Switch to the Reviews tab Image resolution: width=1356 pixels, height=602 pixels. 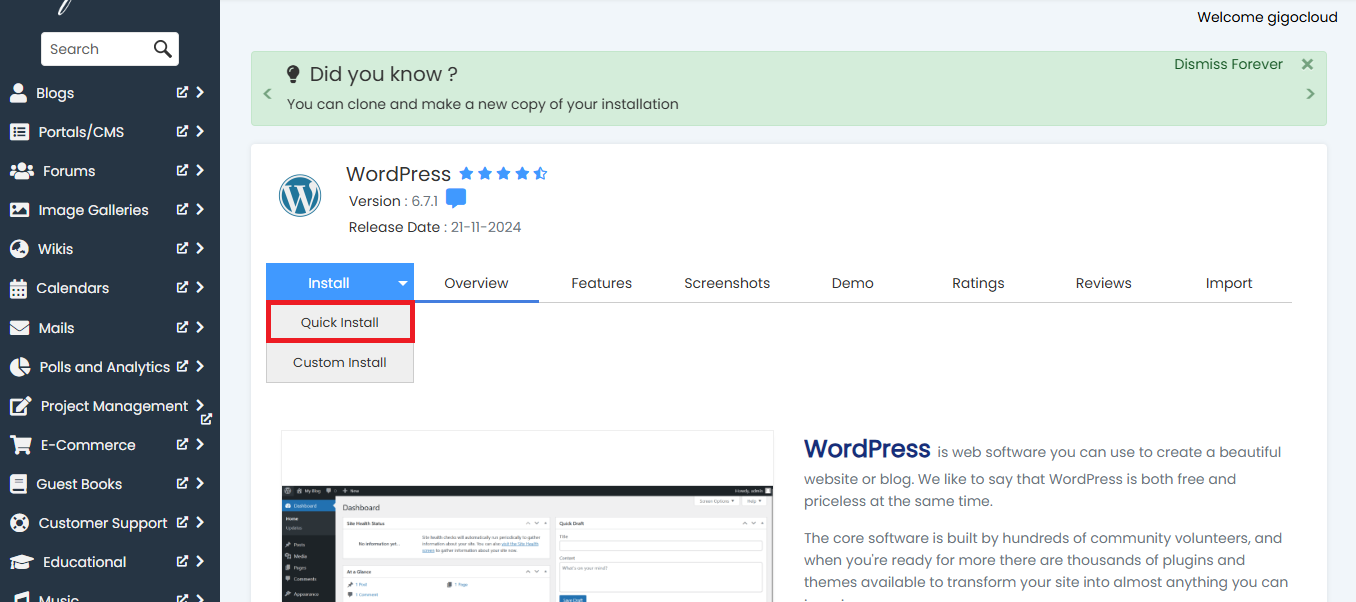[x=1104, y=283]
